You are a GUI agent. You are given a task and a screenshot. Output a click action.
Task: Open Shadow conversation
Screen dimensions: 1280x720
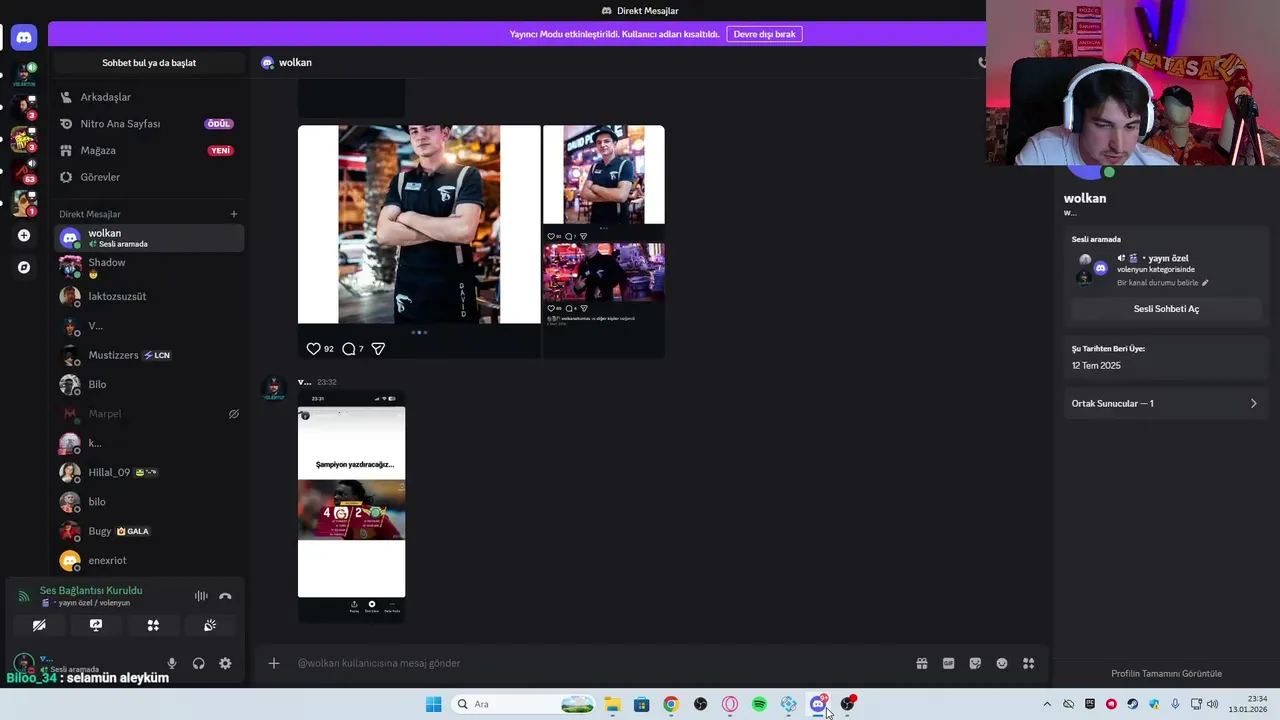pos(150,267)
